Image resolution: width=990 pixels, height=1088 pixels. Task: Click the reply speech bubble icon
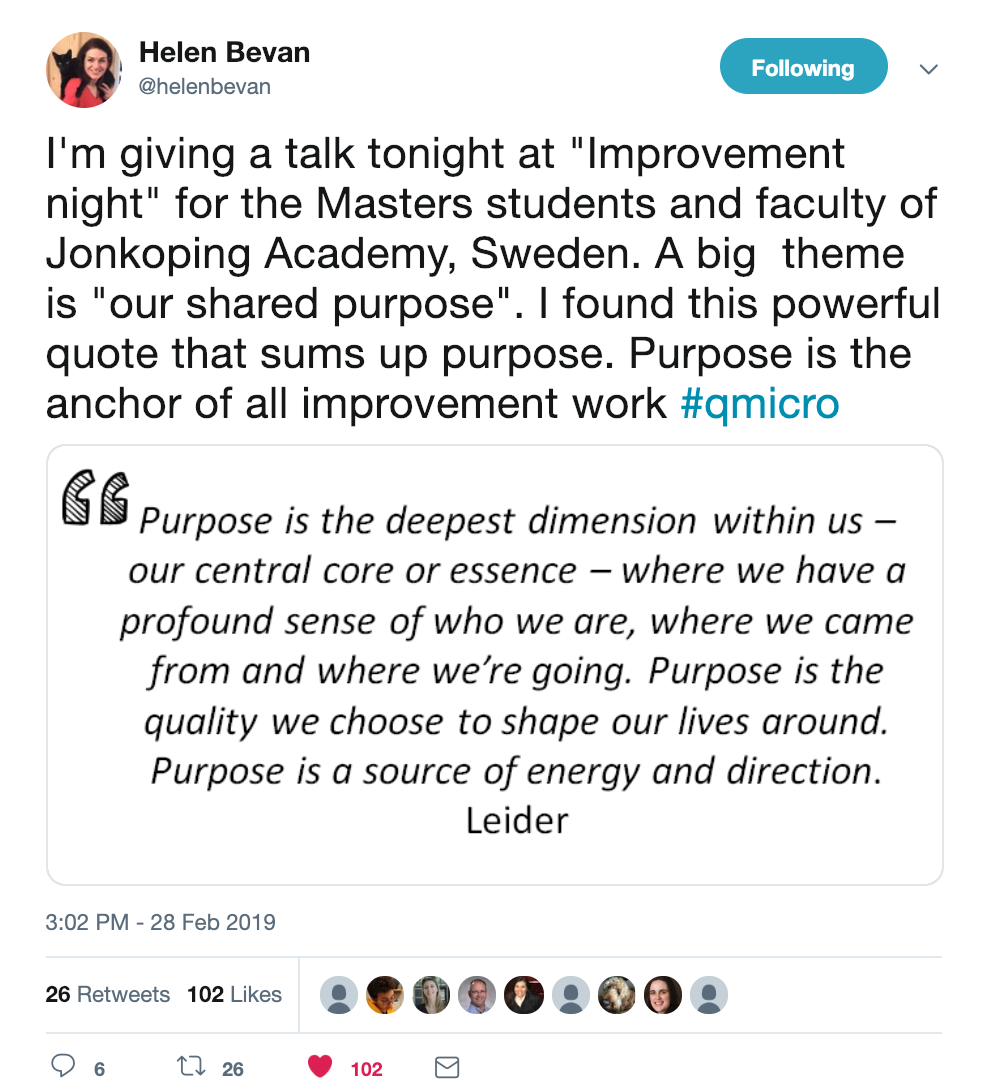[x=62, y=1065]
